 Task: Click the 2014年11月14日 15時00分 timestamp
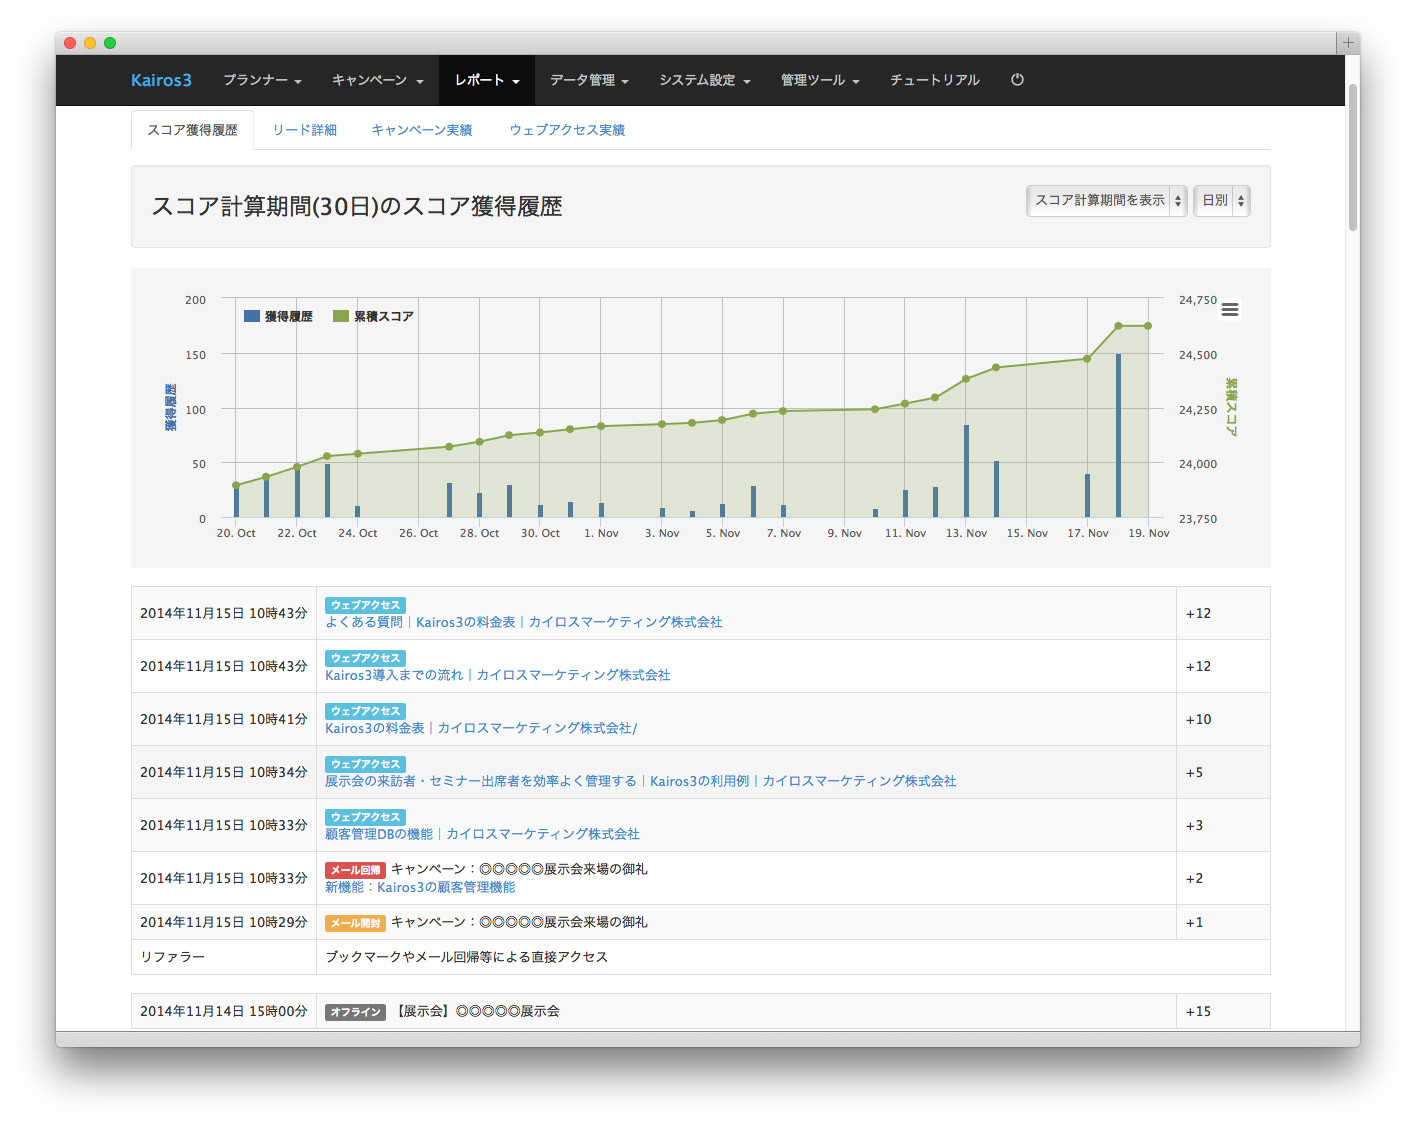coord(224,1011)
